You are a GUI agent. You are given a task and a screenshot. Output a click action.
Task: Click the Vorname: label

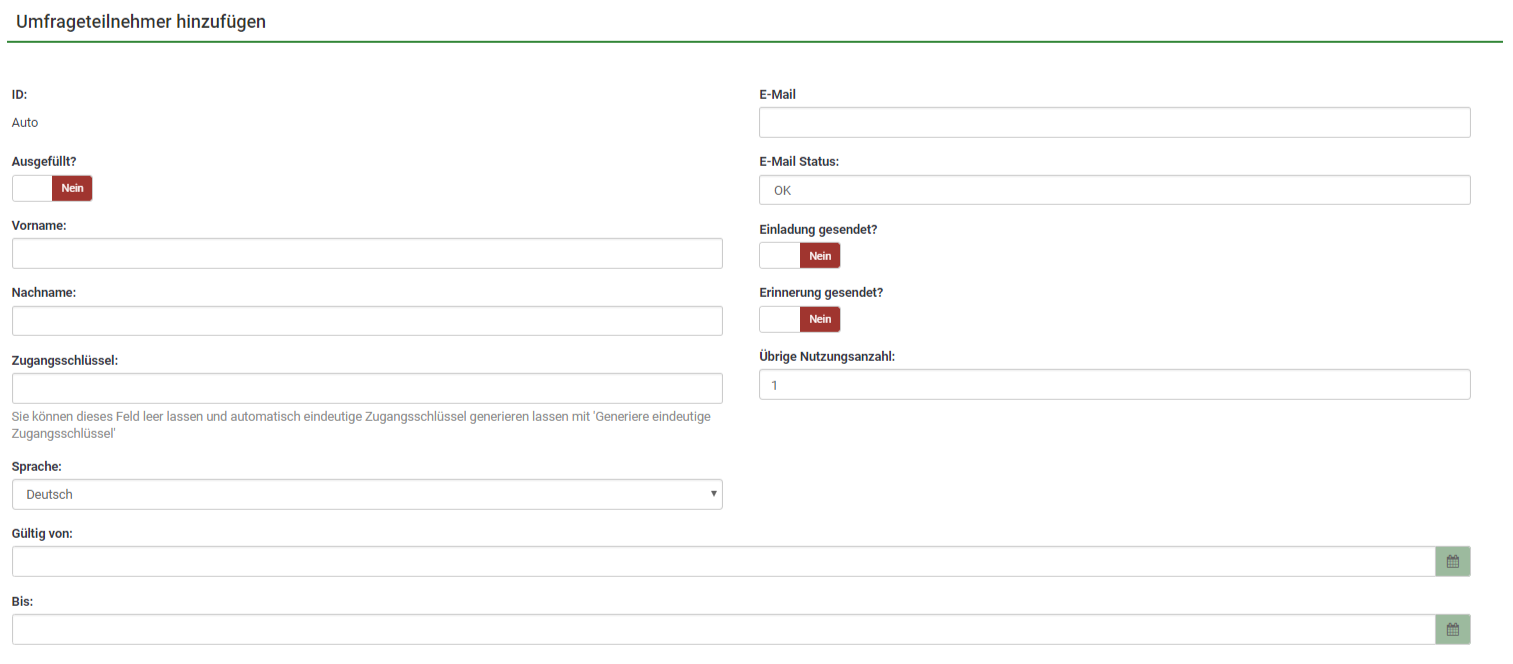tap(39, 226)
